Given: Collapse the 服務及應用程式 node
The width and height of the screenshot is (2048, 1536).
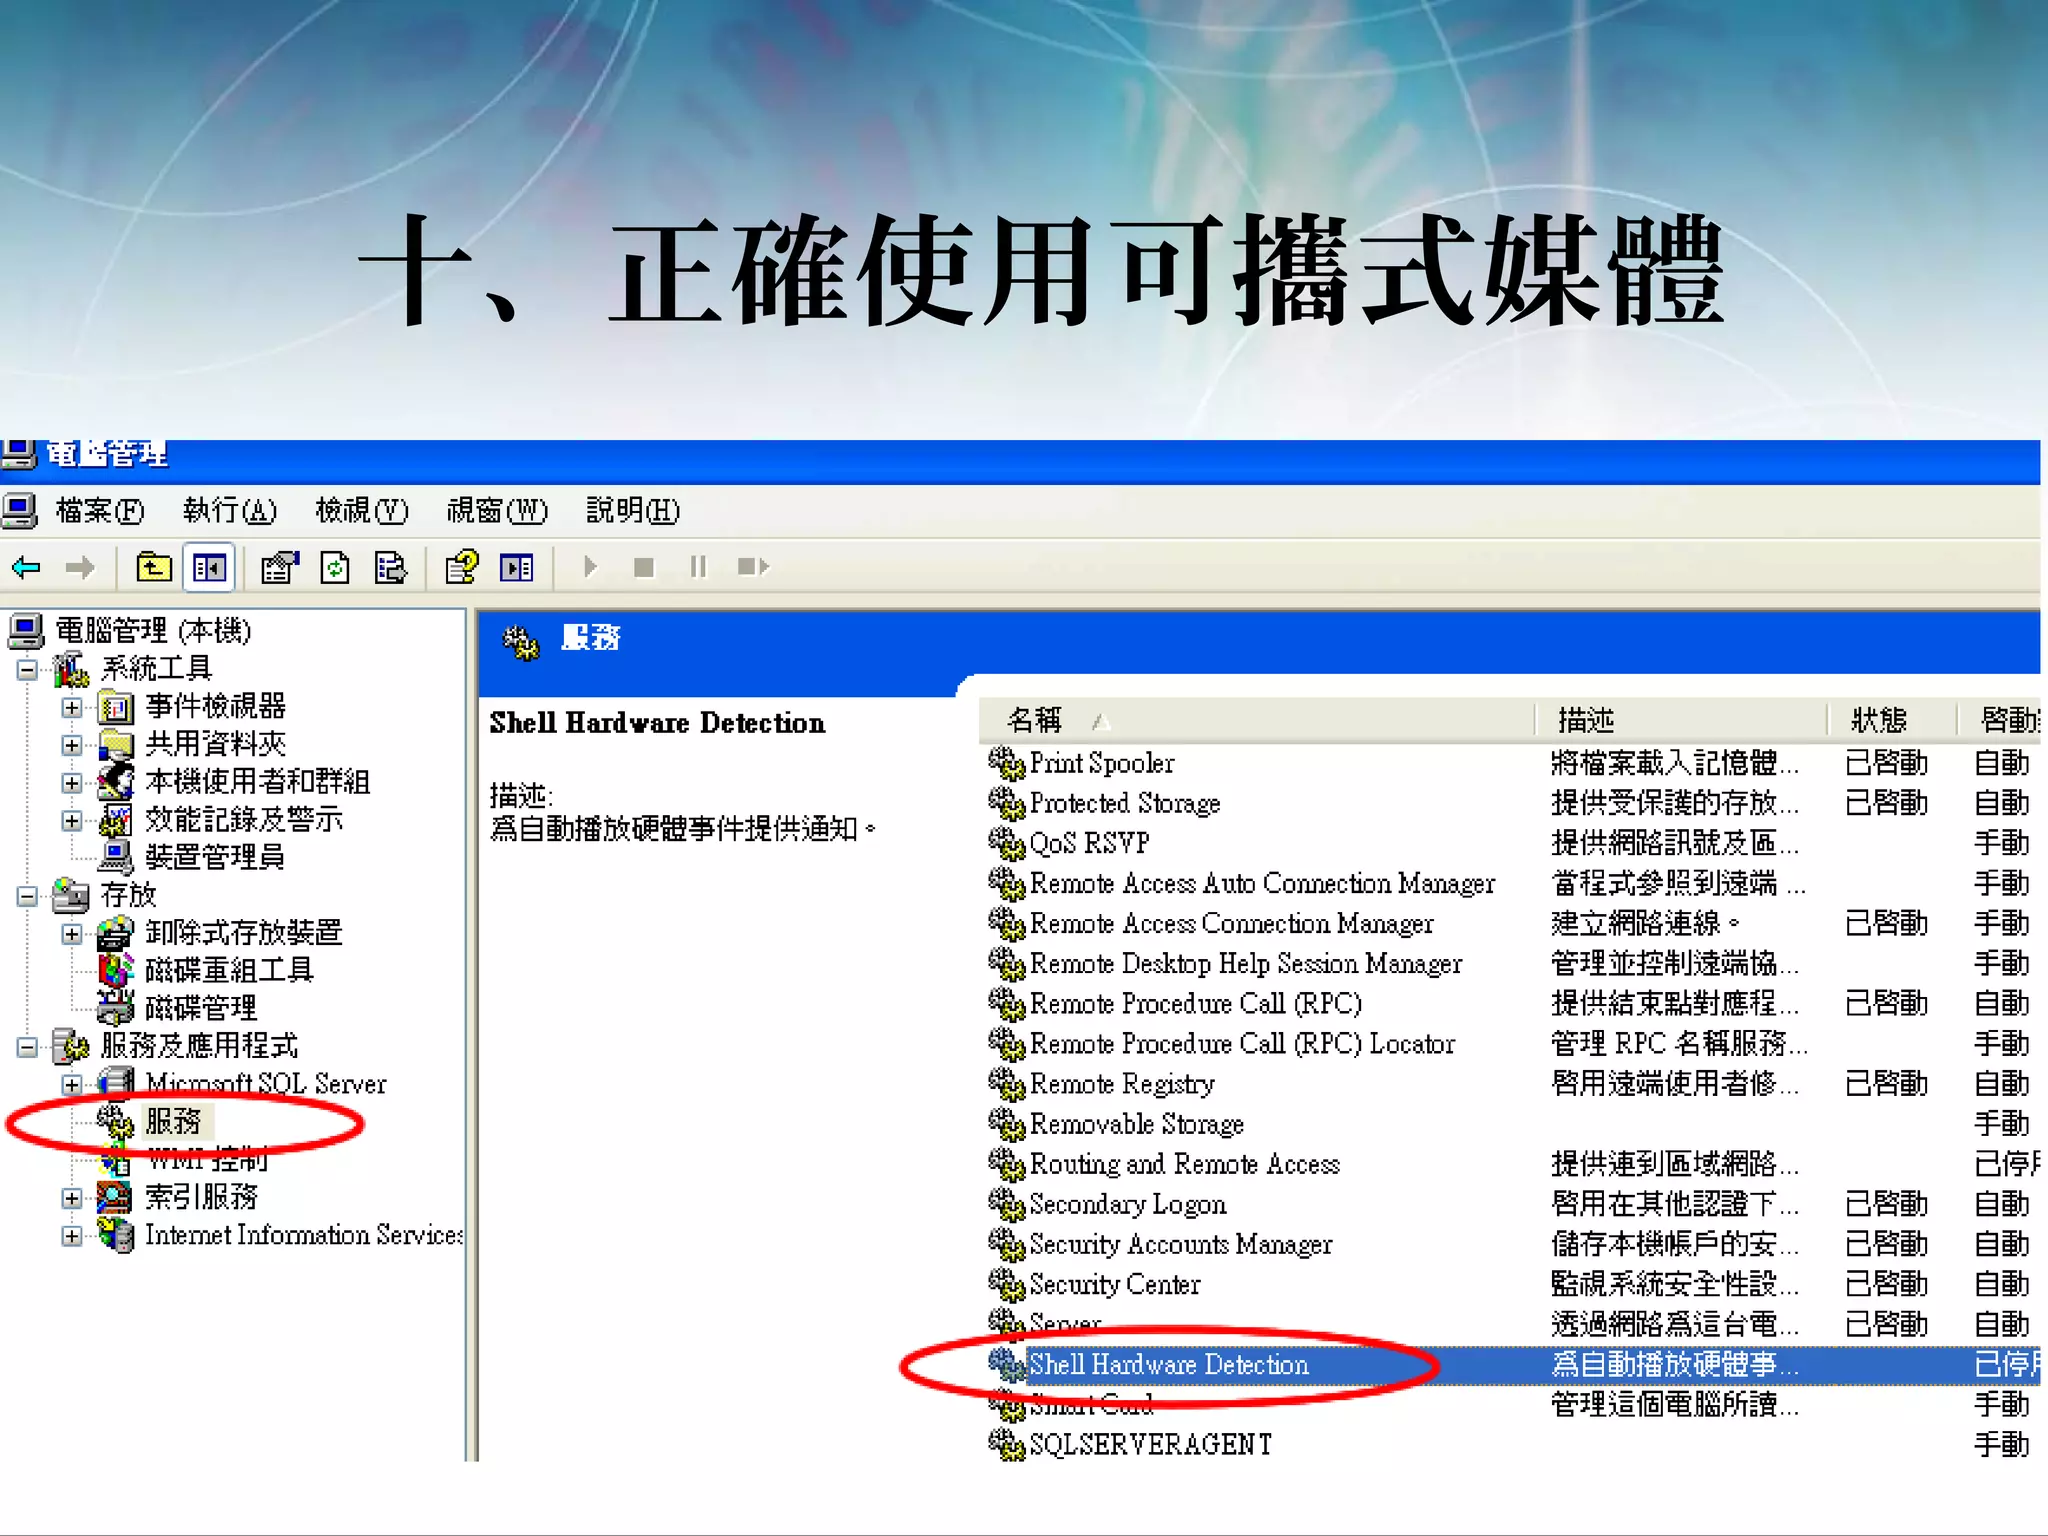Looking at the screenshot, I should point(28,1047).
